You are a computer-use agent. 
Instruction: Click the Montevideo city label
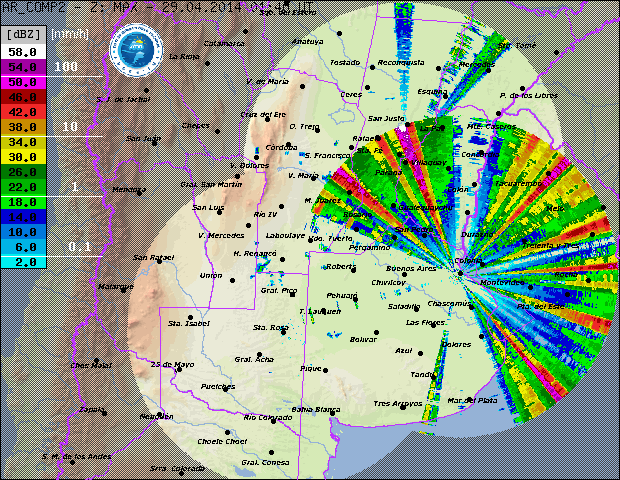pos(502,282)
